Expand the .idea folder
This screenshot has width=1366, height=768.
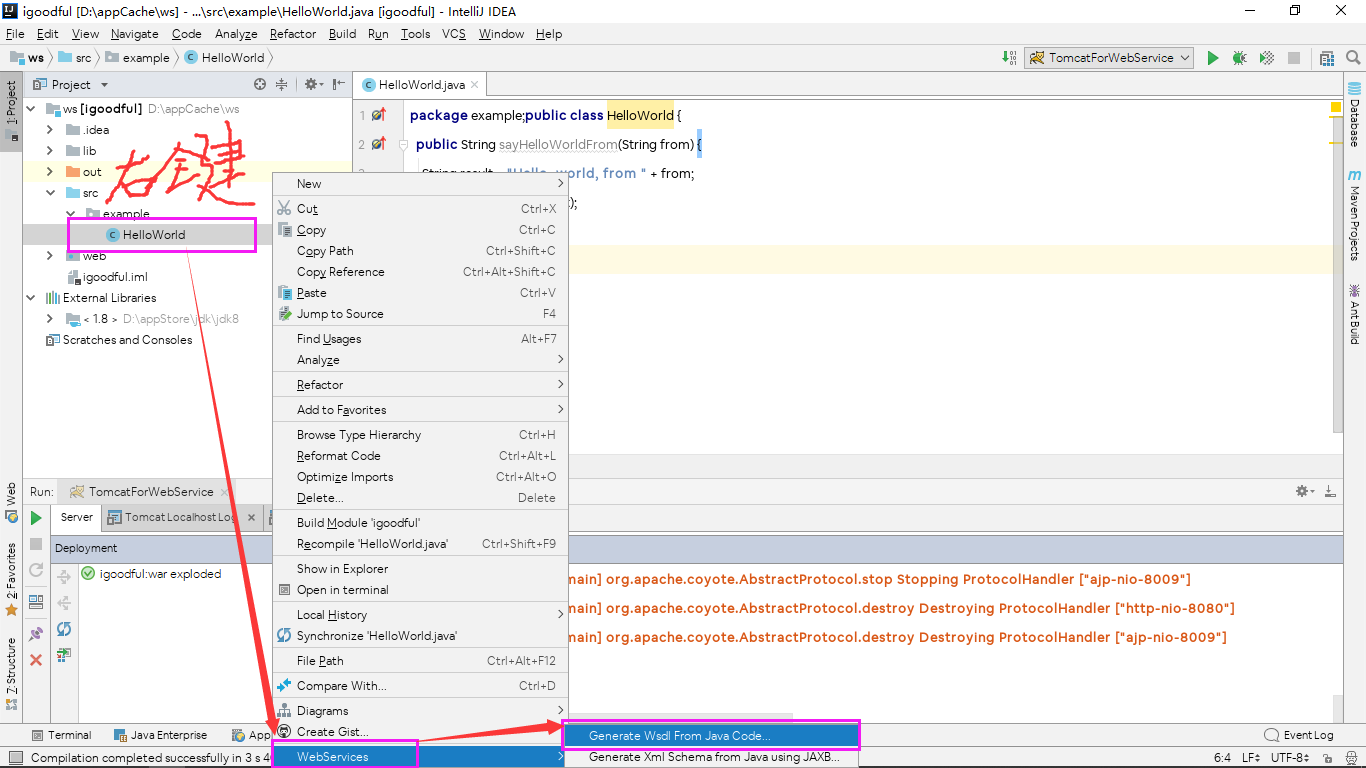coord(50,130)
